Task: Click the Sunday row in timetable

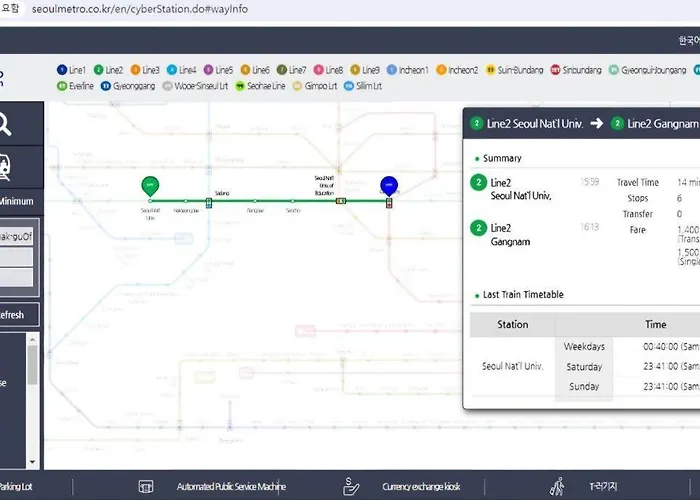Action: pyautogui.click(x=584, y=386)
